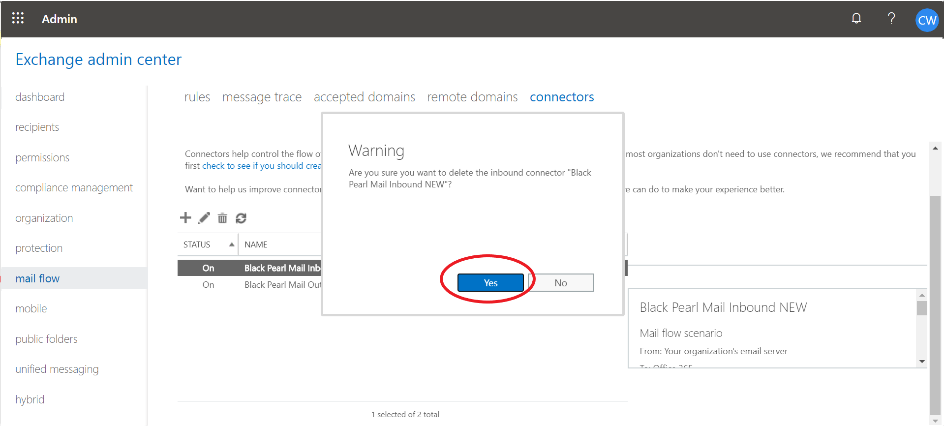Click 'Black Pearl Mail Inbound NEW' details heading
The width and height of the screenshot is (944, 426).
(x=723, y=307)
